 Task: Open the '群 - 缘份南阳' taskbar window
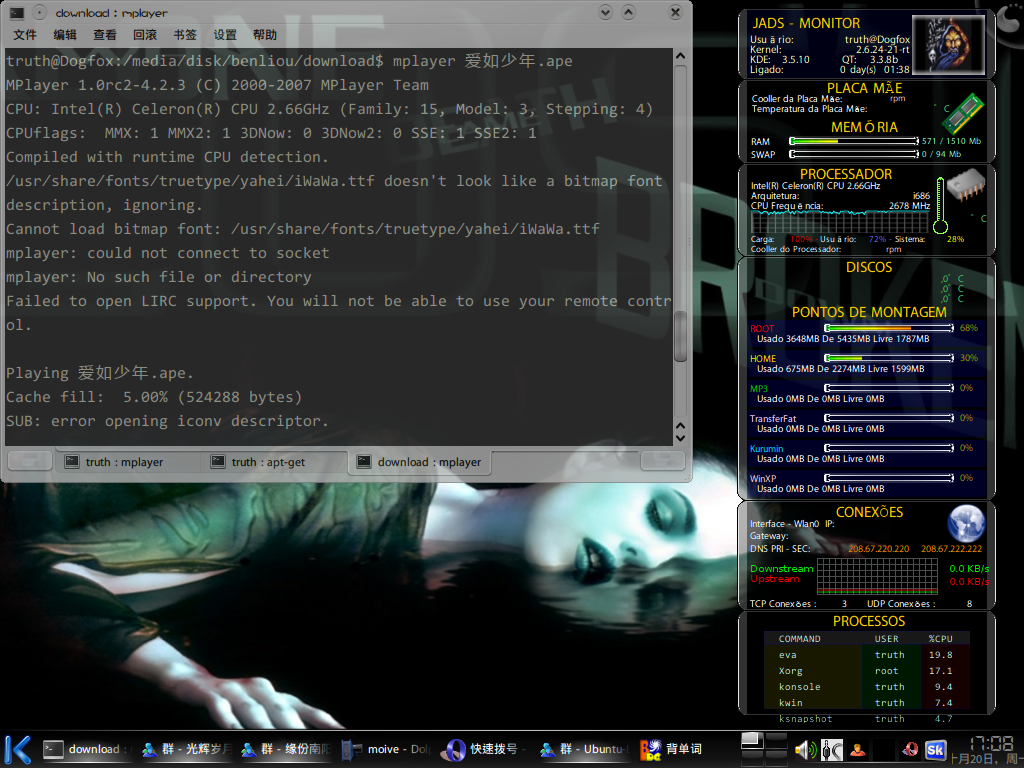click(286, 749)
